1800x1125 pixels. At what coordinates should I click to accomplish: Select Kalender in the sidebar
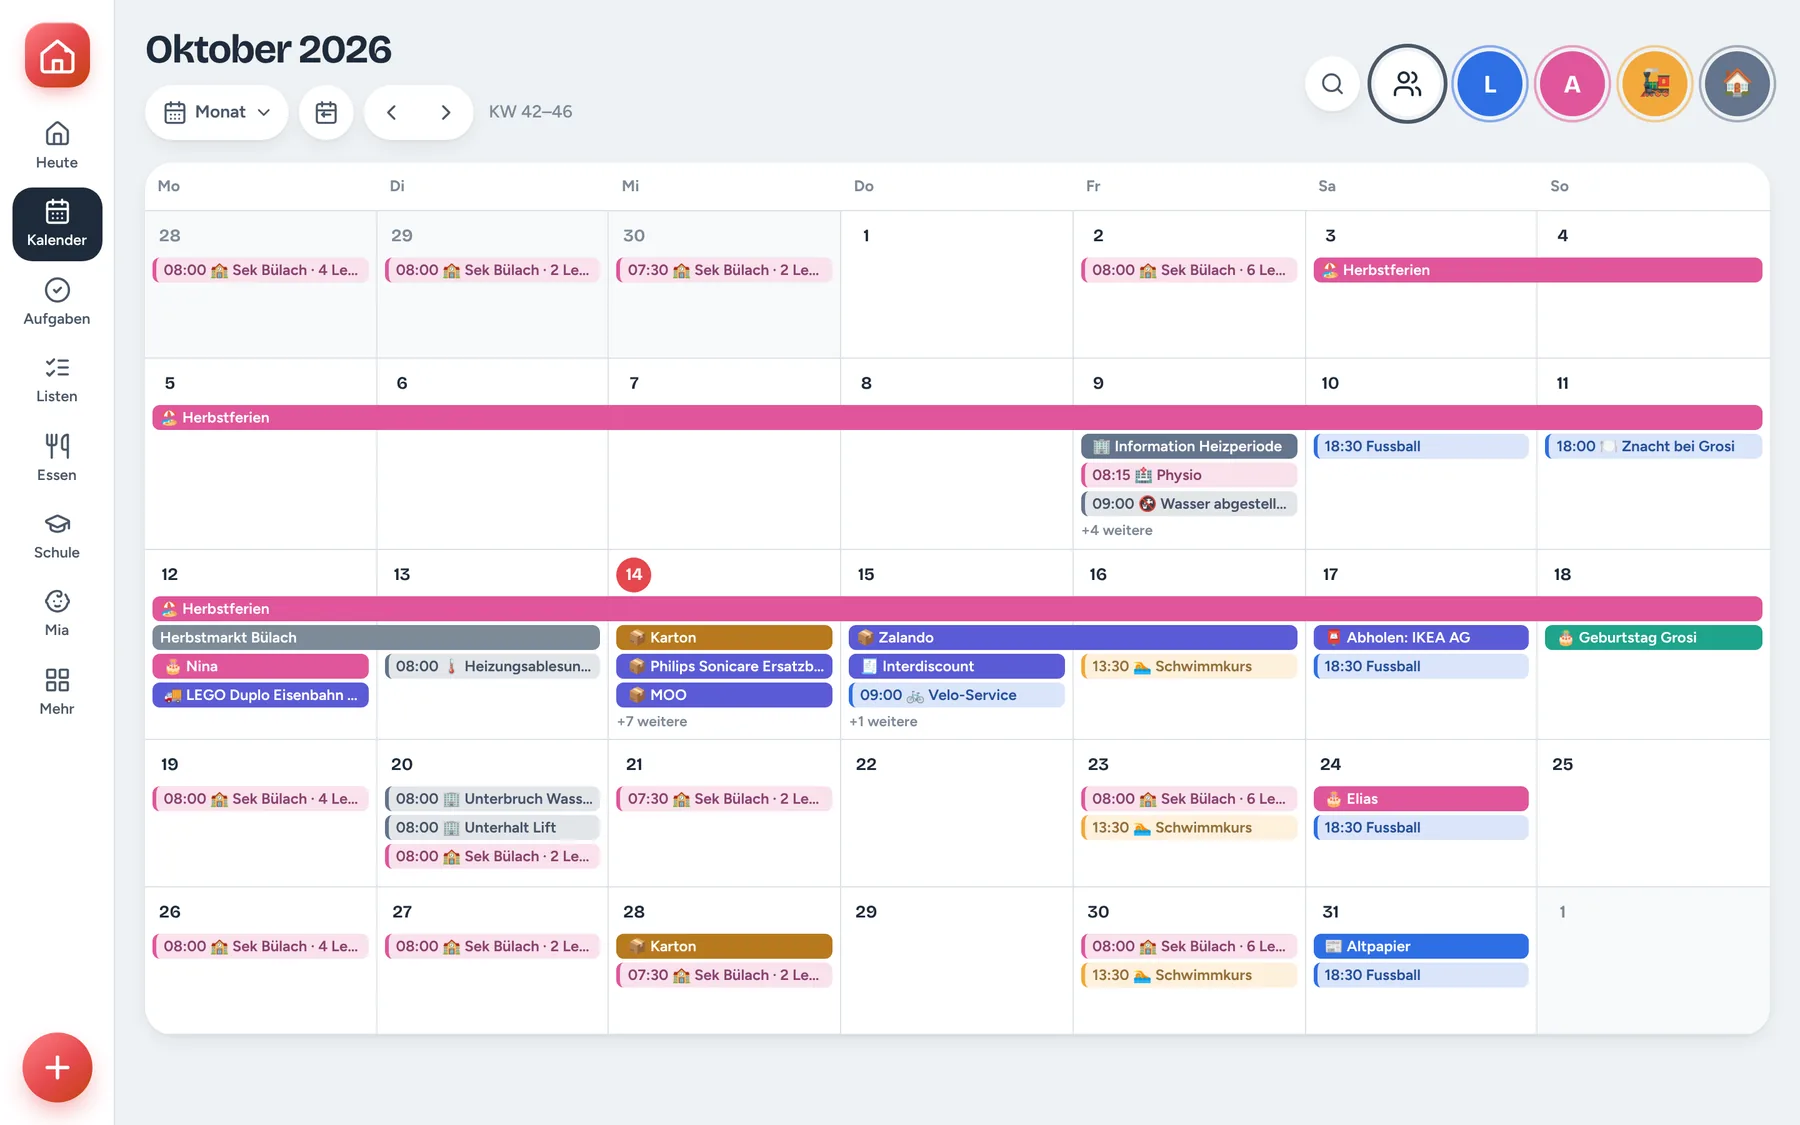[57, 224]
